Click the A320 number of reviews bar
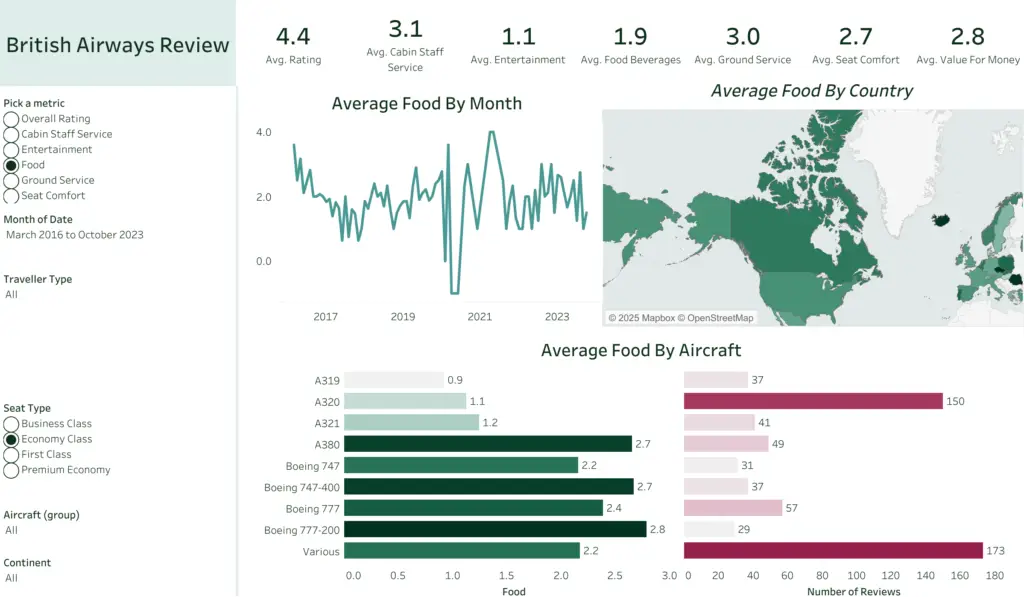Image resolution: width=1024 pixels, height=597 pixels. point(813,401)
